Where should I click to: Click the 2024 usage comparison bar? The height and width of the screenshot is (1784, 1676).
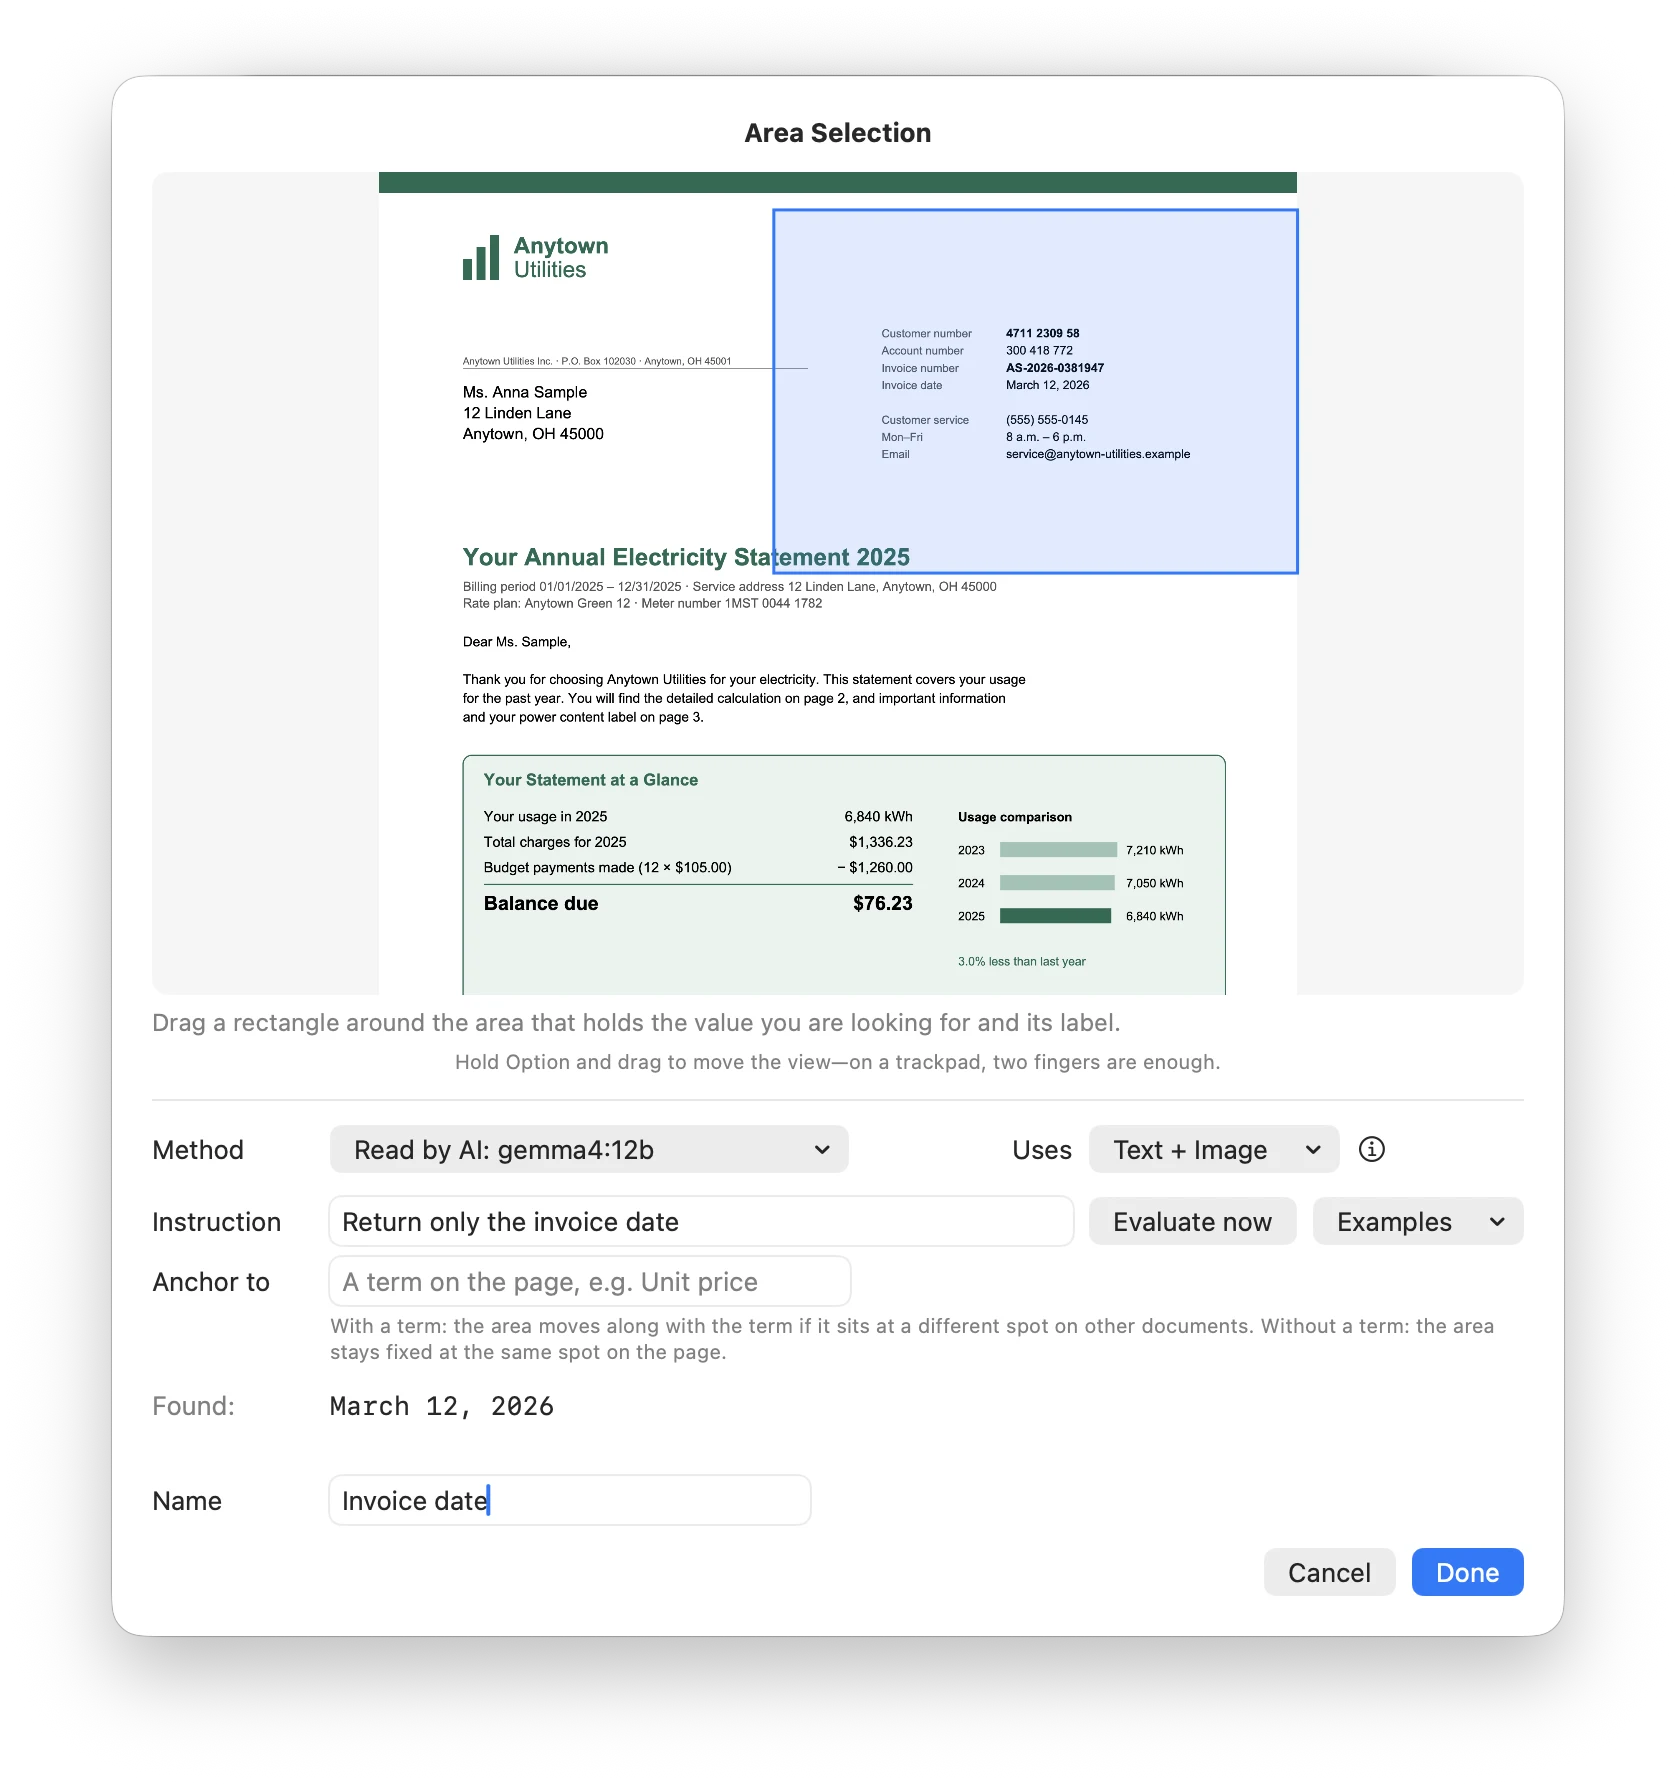[x=1057, y=883]
